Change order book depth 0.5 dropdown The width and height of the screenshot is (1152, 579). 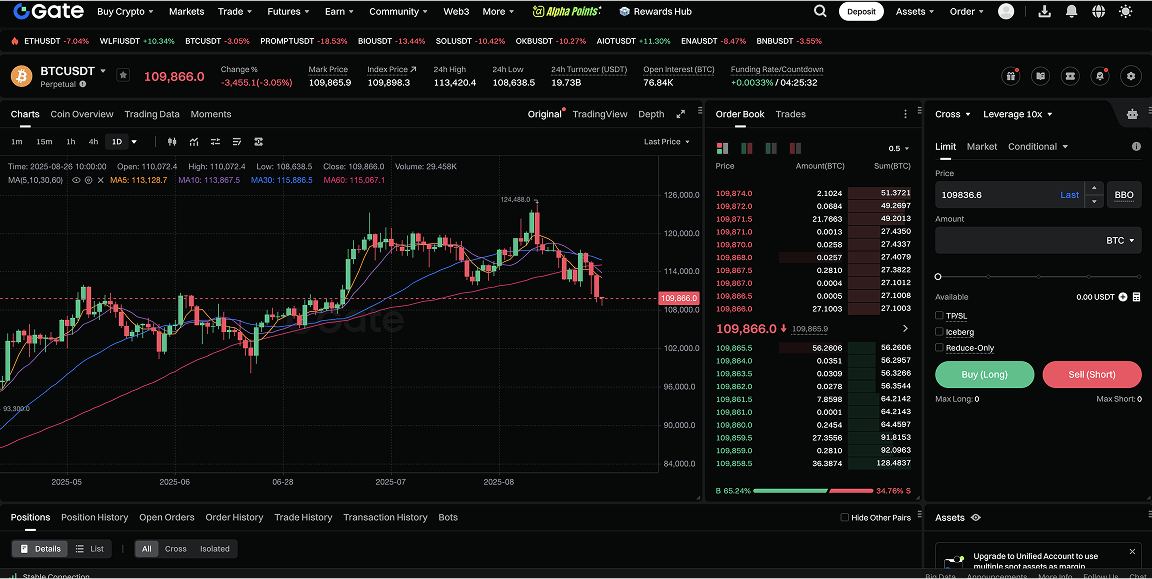[899, 148]
